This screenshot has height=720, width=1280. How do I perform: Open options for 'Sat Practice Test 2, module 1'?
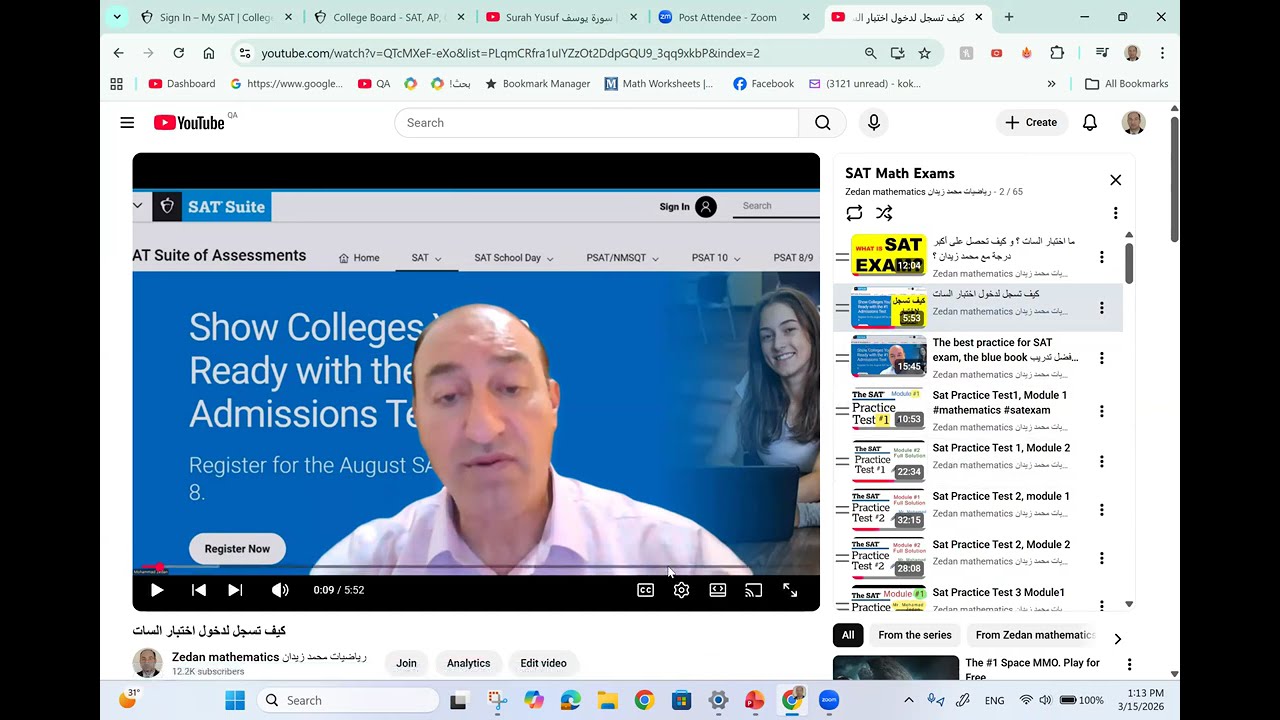(1102, 510)
